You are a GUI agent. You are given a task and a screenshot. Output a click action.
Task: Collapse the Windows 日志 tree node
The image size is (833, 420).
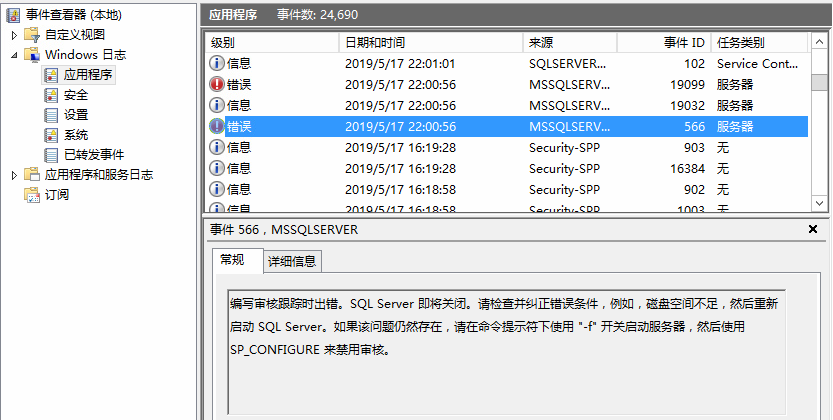[x=14, y=55]
